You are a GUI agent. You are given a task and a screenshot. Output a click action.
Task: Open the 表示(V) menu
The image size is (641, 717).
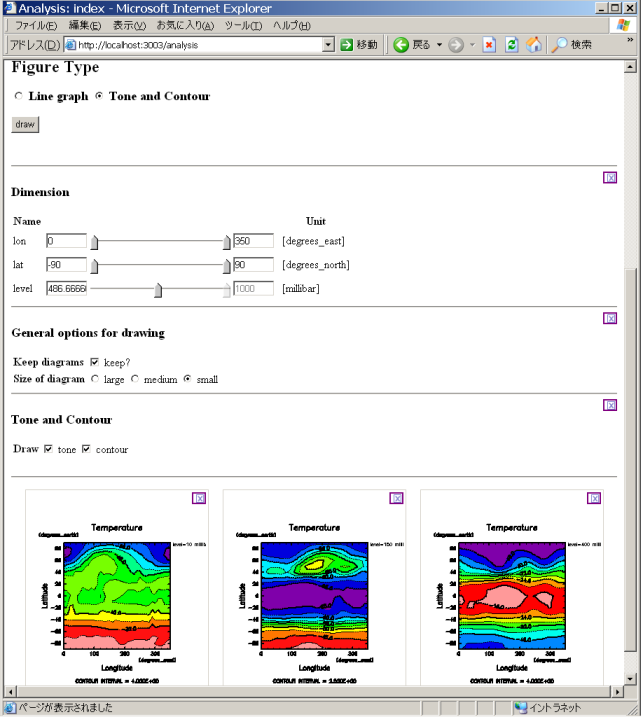[x=129, y=26]
